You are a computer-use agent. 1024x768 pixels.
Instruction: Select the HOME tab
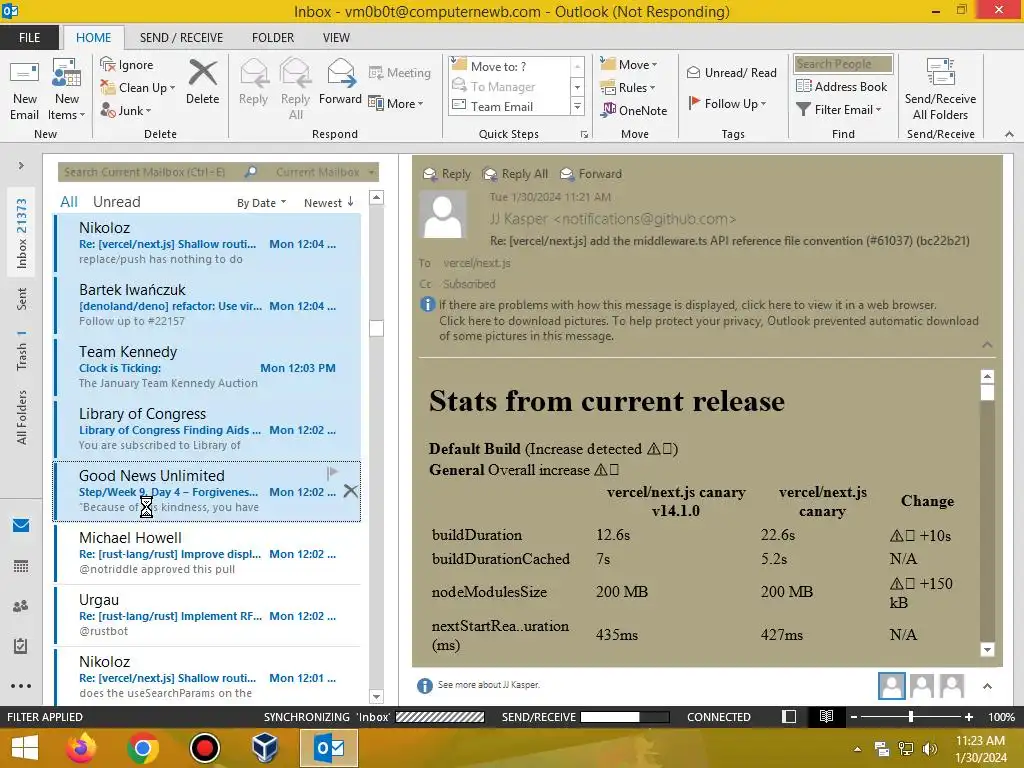click(93, 37)
